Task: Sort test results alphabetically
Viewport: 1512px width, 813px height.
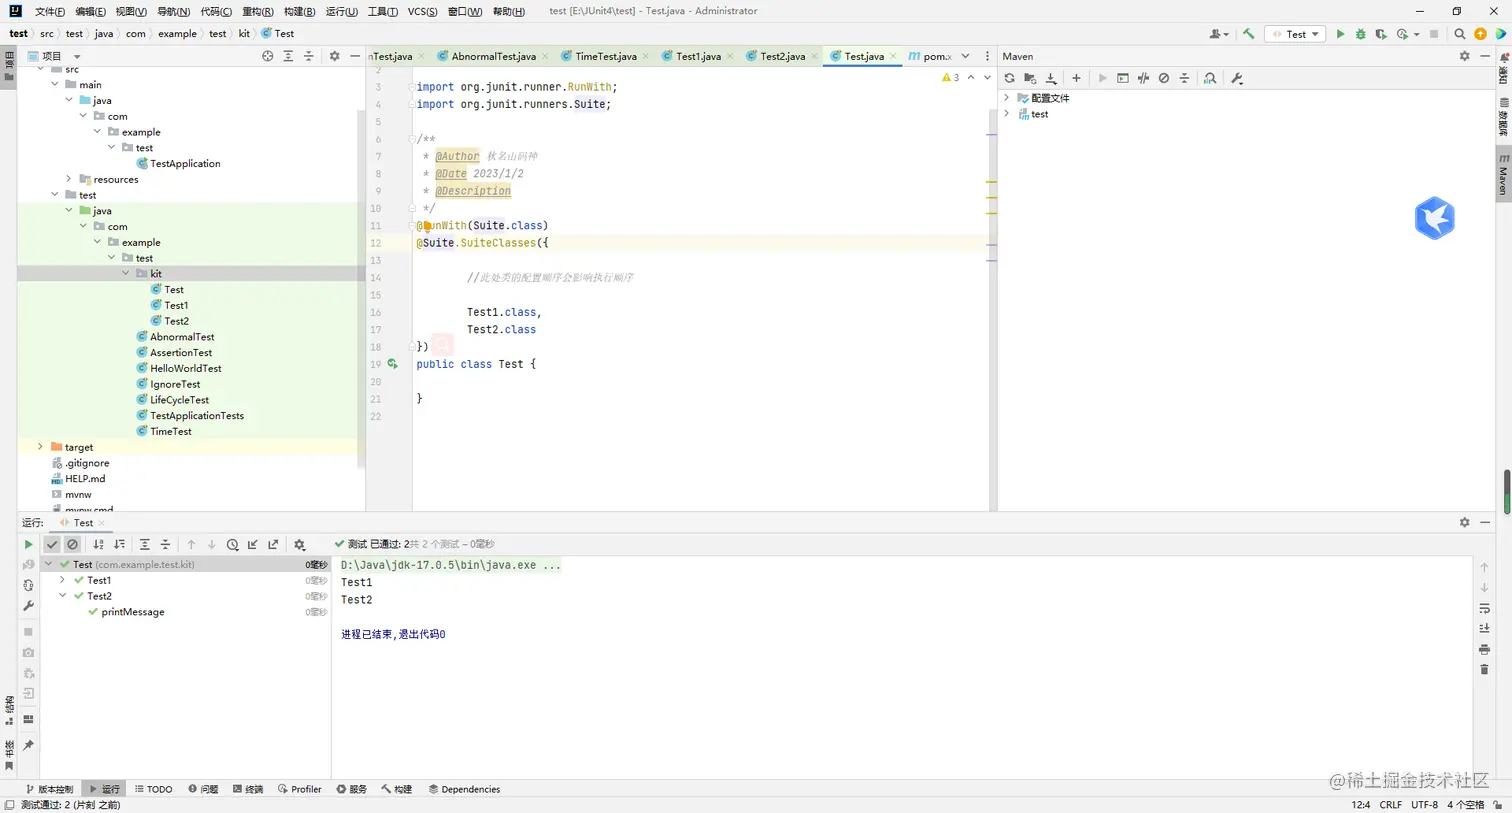Action: pos(98,545)
